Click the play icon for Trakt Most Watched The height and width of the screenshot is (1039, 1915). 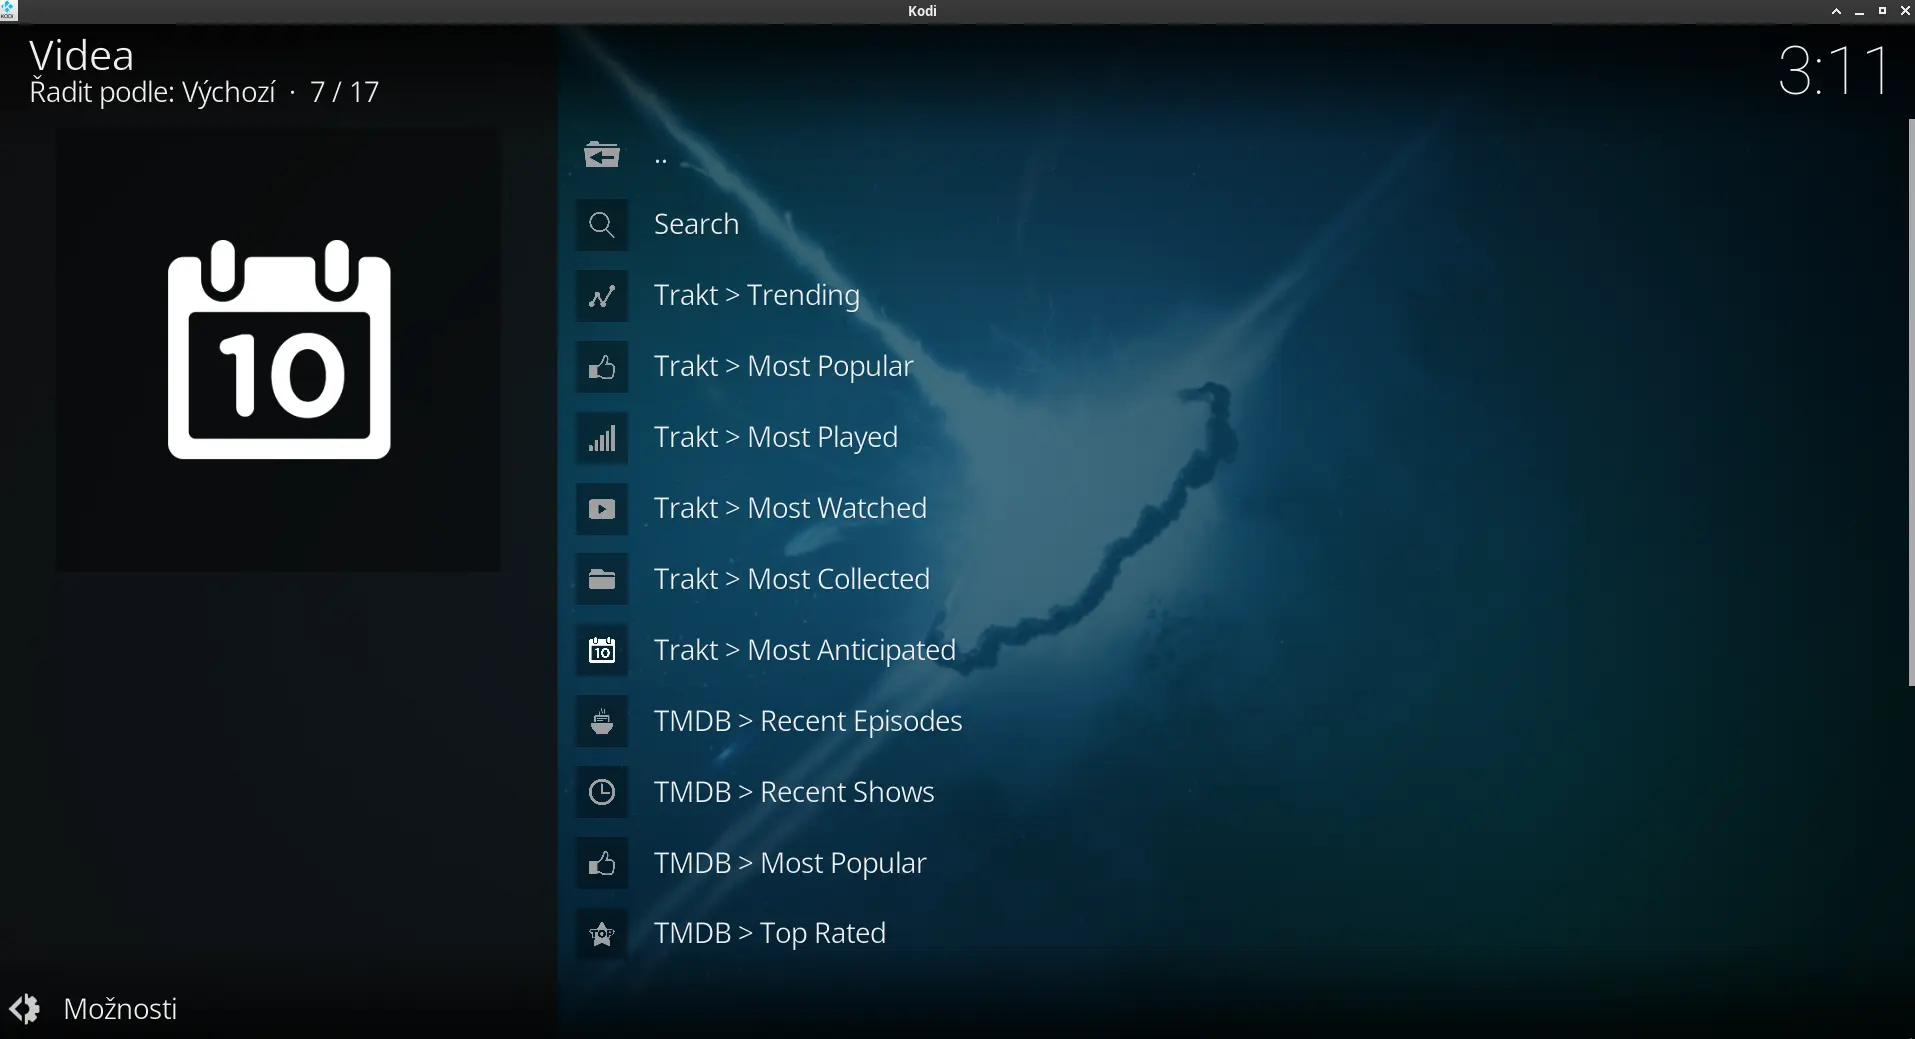[x=602, y=509]
